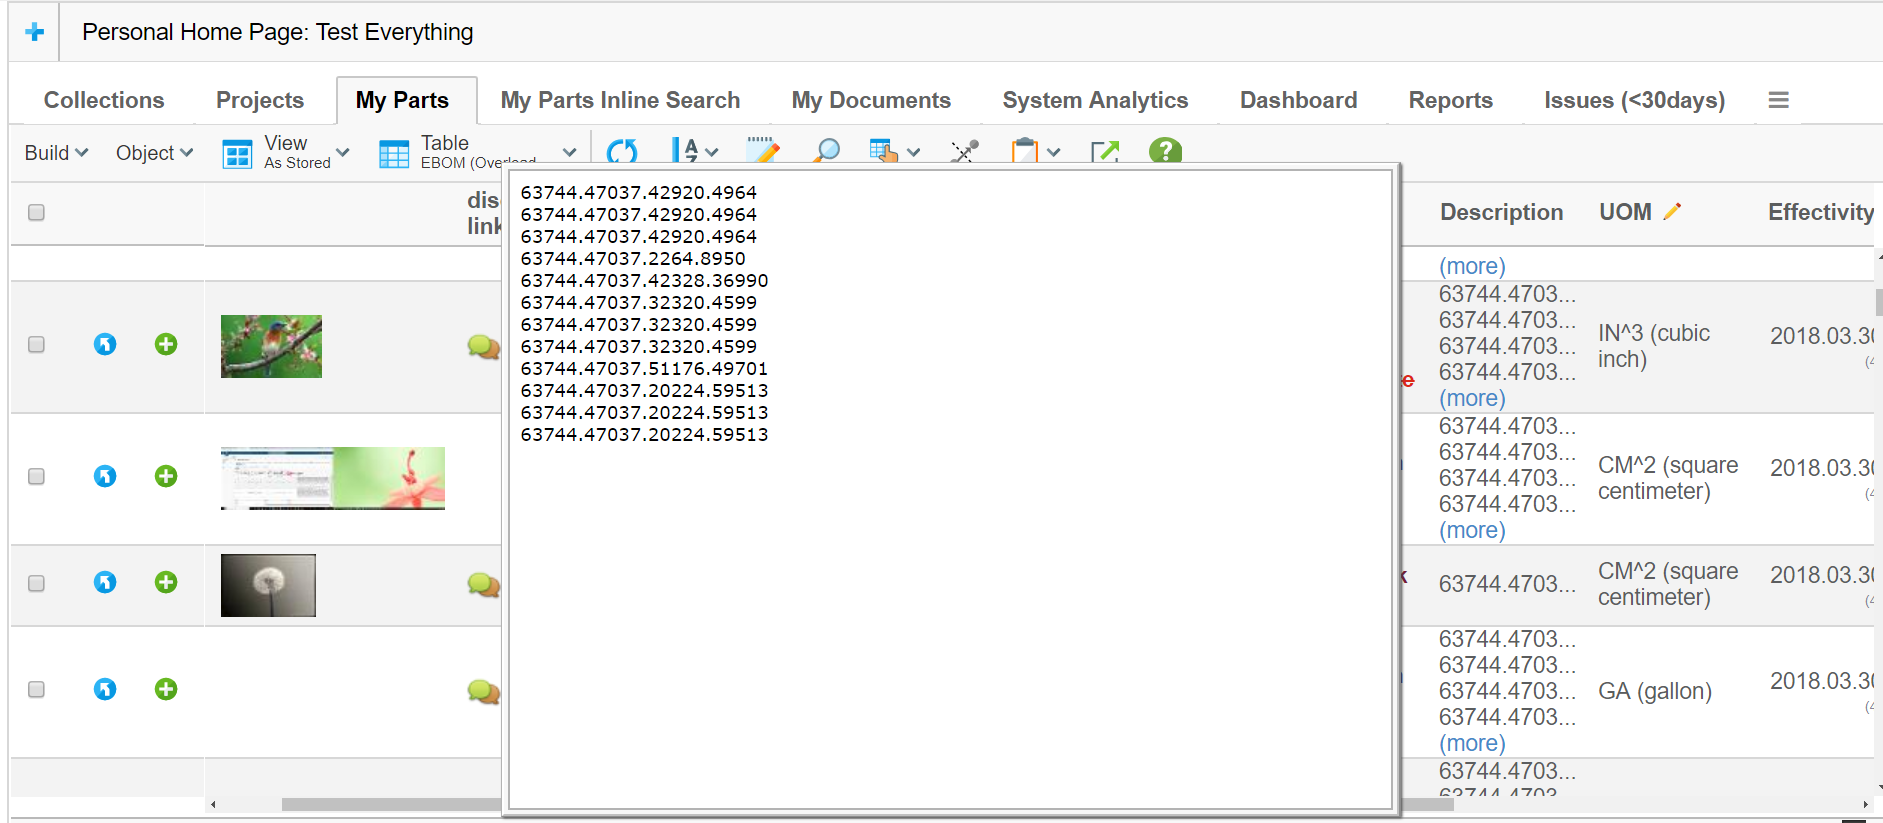Click the magnifying glass search icon
This screenshot has width=1883, height=823.
click(826, 151)
